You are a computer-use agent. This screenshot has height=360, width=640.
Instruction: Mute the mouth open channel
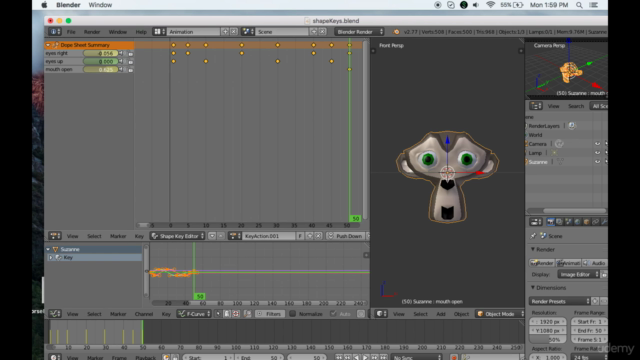click(x=121, y=69)
